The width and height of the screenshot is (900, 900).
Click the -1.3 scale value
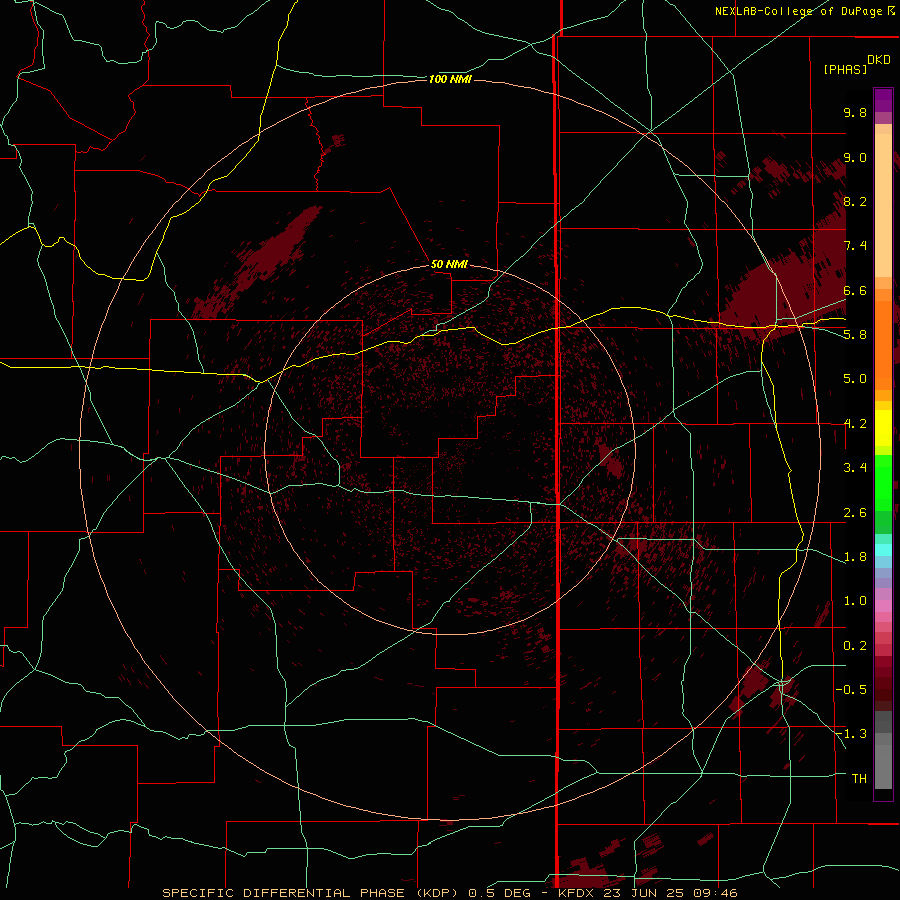point(851,734)
